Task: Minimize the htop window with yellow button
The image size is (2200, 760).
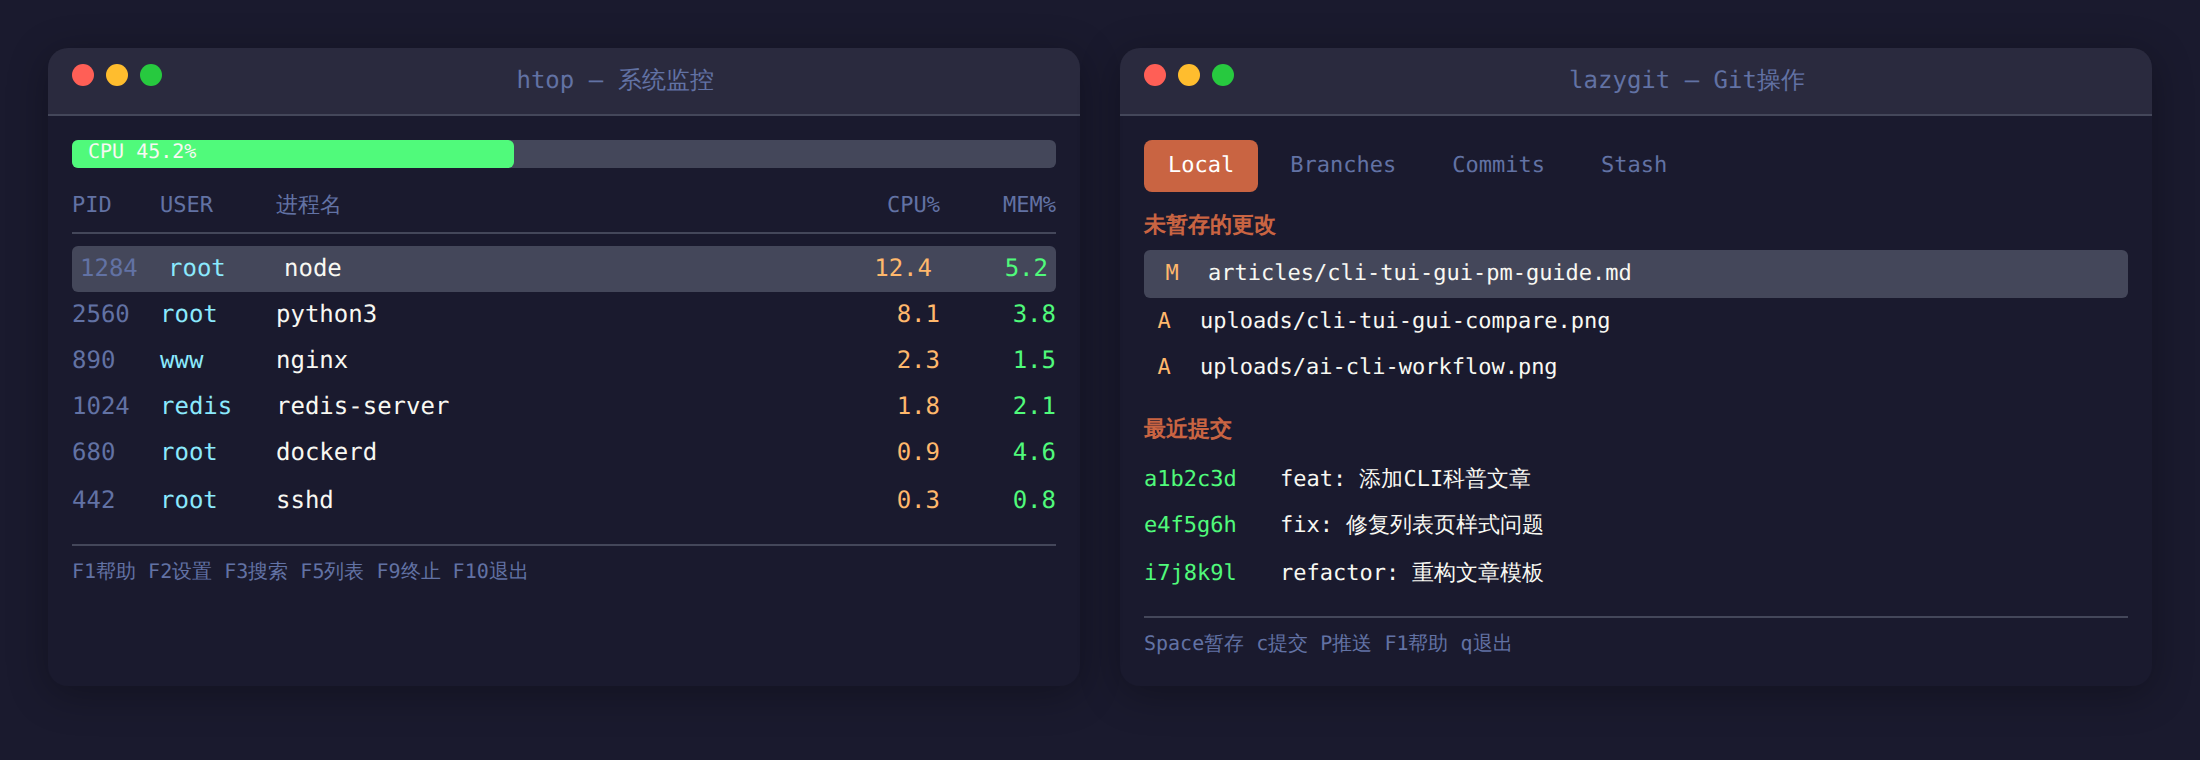Action: [117, 75]
